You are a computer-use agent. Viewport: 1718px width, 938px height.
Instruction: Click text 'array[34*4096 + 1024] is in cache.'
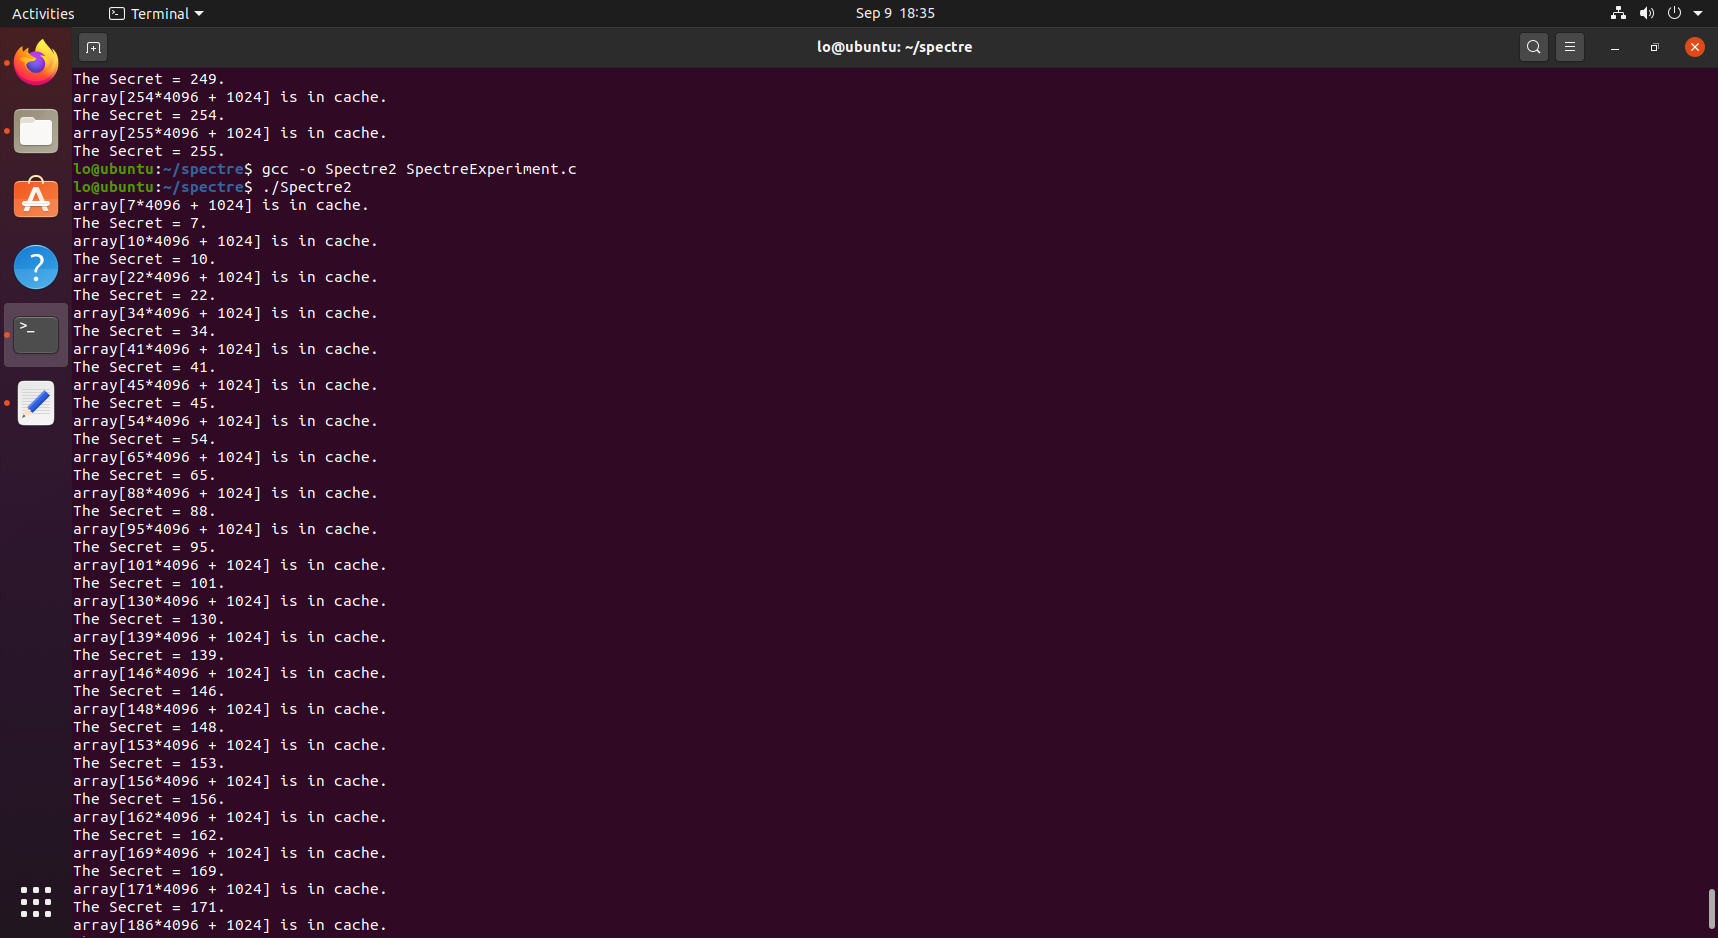(225, 313)
